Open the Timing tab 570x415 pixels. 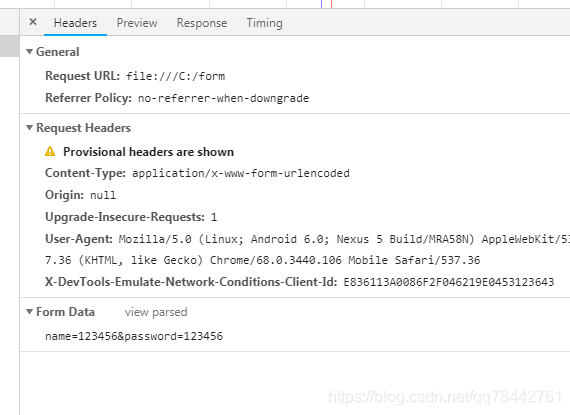click(x=264, y=23)
